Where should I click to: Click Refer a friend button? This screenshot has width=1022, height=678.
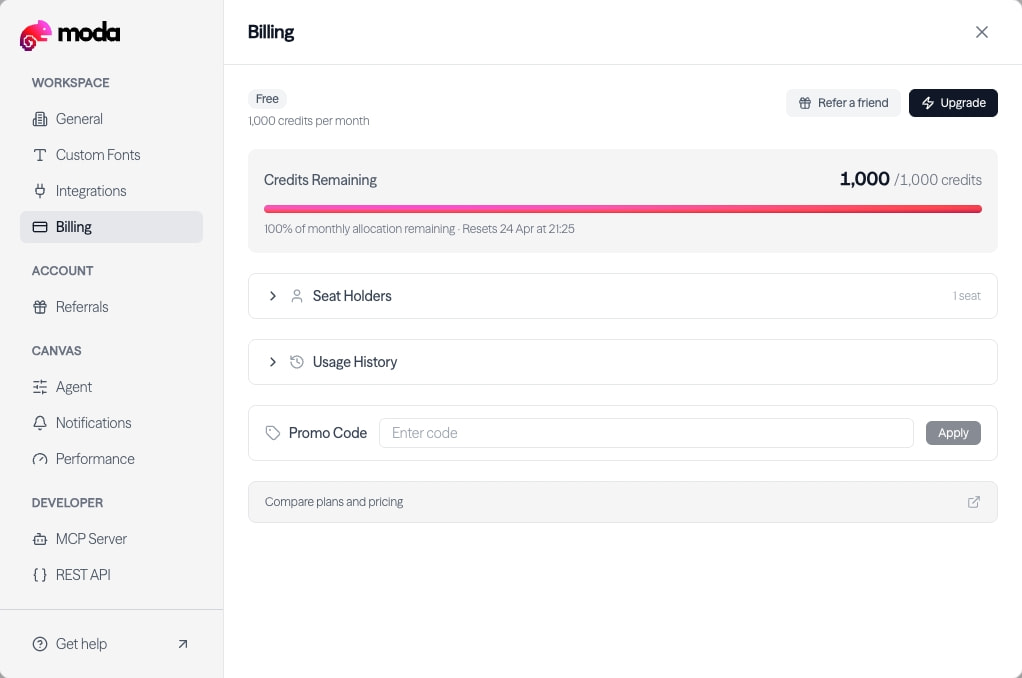843,103
